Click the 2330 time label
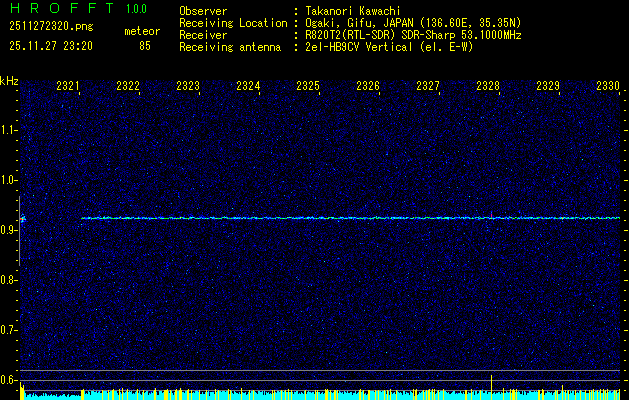The height and width of the screenshot is (400, 629). click(x=608, y=85)
